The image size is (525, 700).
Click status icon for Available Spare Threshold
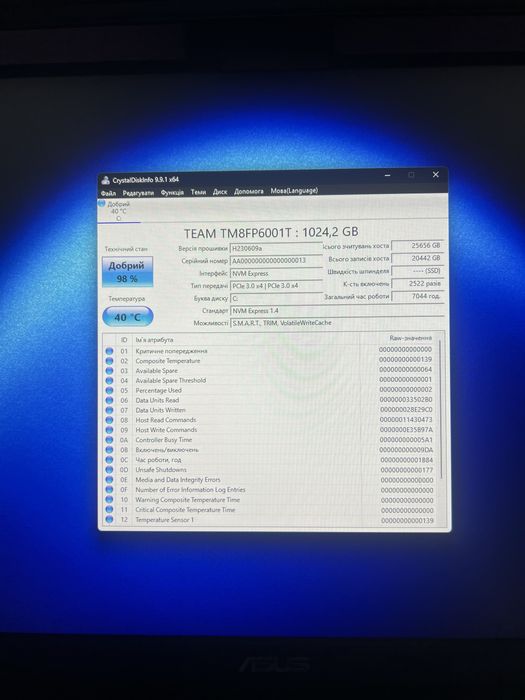point(109,381)
